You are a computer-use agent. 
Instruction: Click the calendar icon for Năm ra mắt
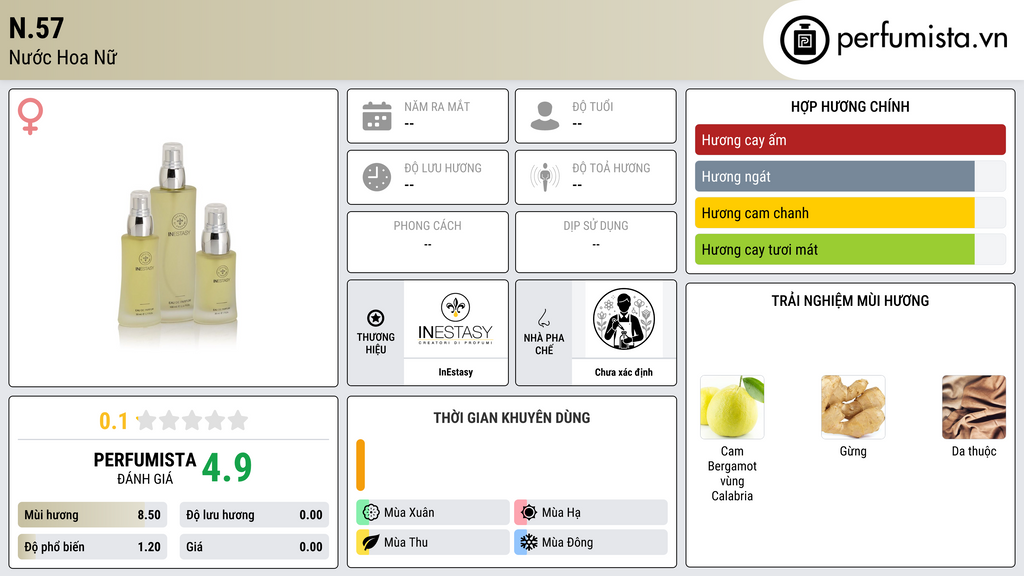[x=377, y=116]
